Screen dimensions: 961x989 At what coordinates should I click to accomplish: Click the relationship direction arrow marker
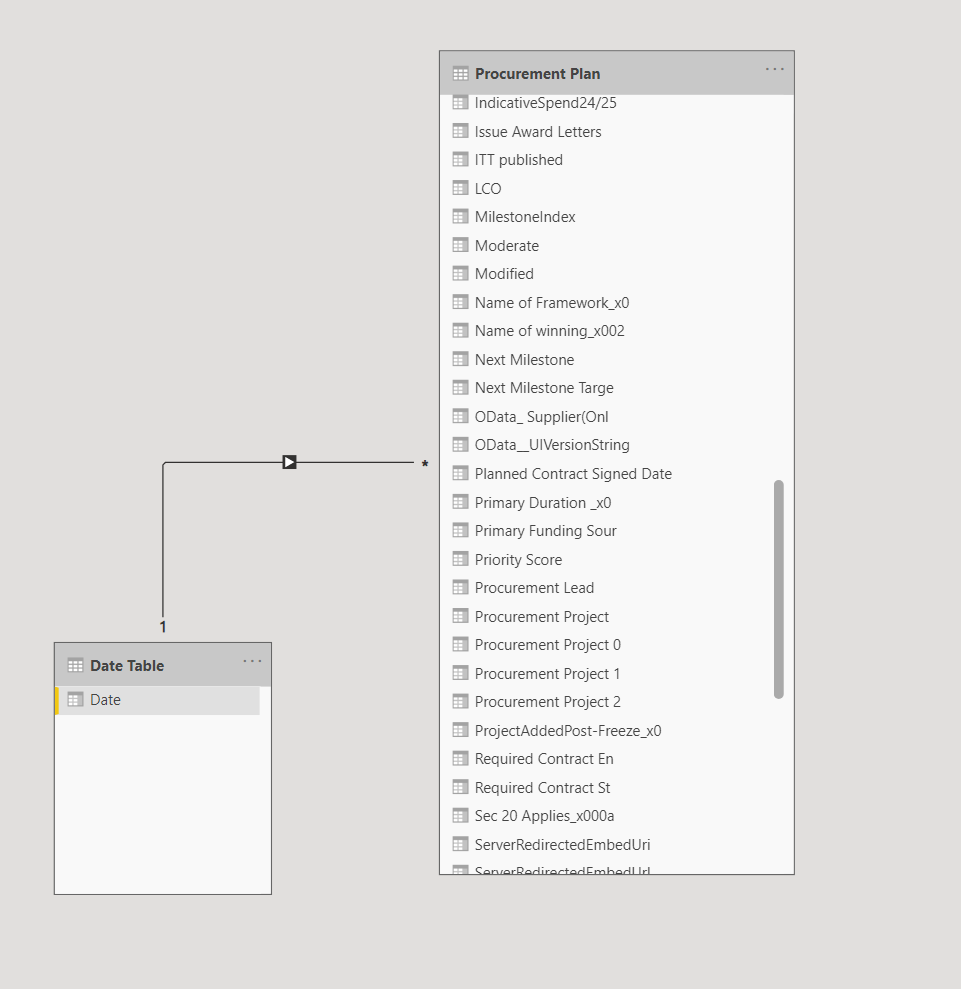(289, 462)
